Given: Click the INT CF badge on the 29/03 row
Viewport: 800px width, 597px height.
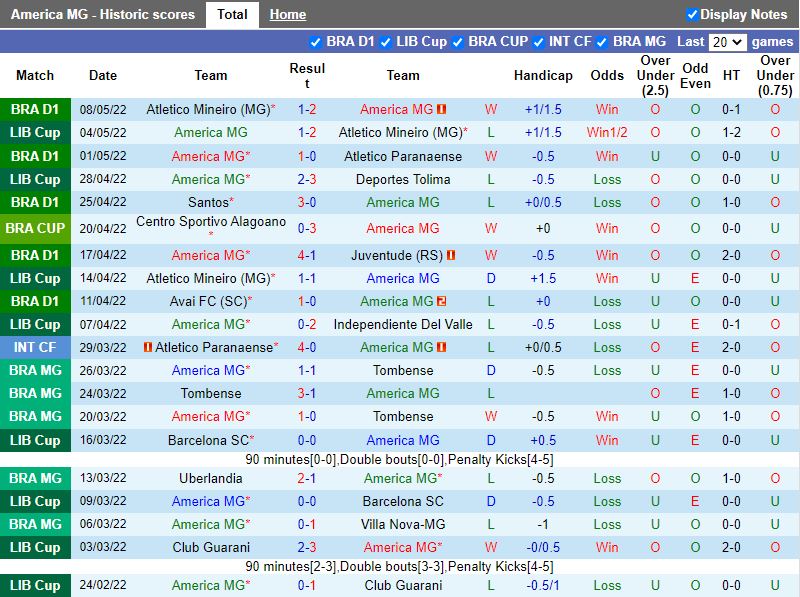Looking at the screenshot, I should pyautogui.click(x=36, y=347).
